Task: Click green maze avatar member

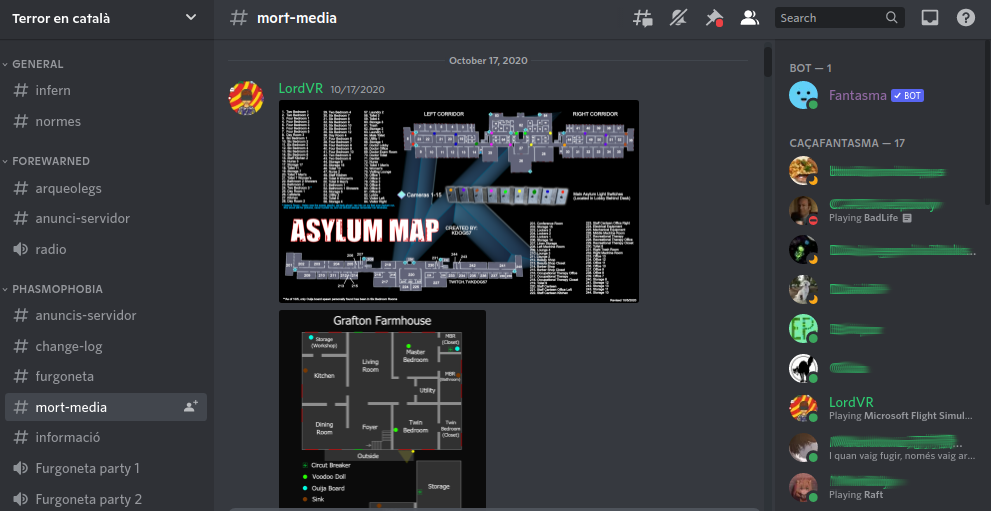Action: coord(803,328)
